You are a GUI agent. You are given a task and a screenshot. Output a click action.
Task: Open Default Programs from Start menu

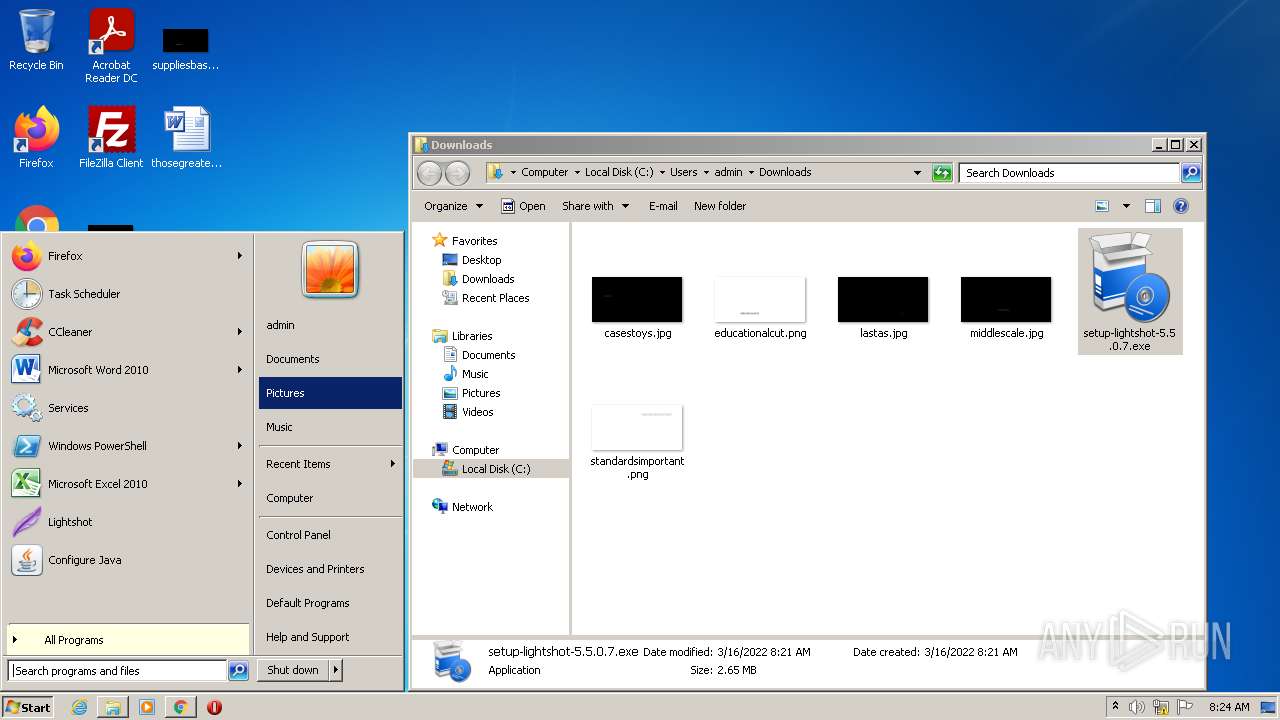[330, 603]
